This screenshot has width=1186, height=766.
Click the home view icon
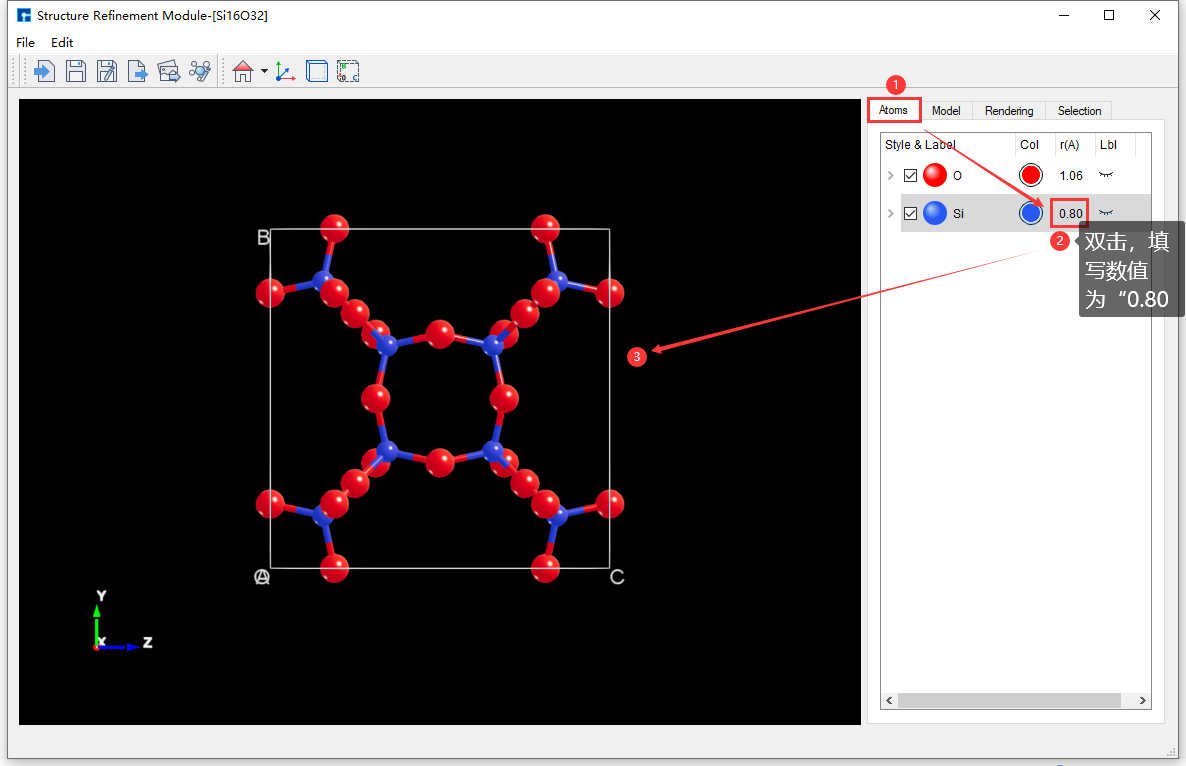(x=242, y=71)
